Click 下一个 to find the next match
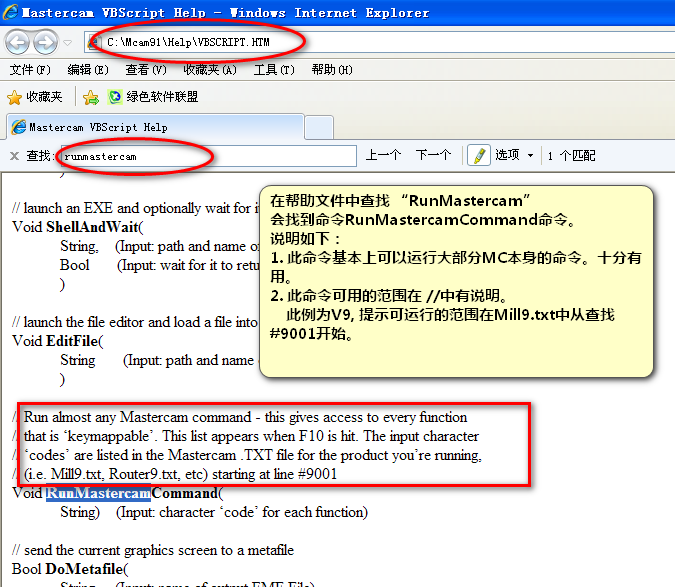This screenshot has height=587, width=675. [433, 155]
